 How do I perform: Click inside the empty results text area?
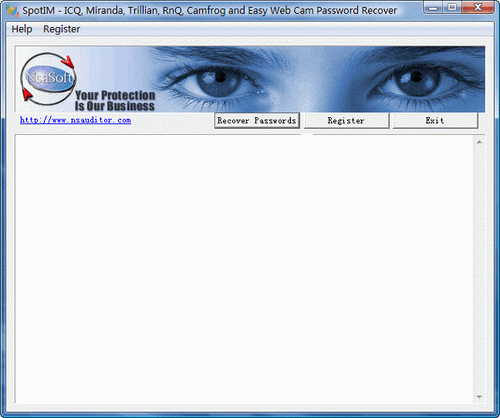click(244, 269)
